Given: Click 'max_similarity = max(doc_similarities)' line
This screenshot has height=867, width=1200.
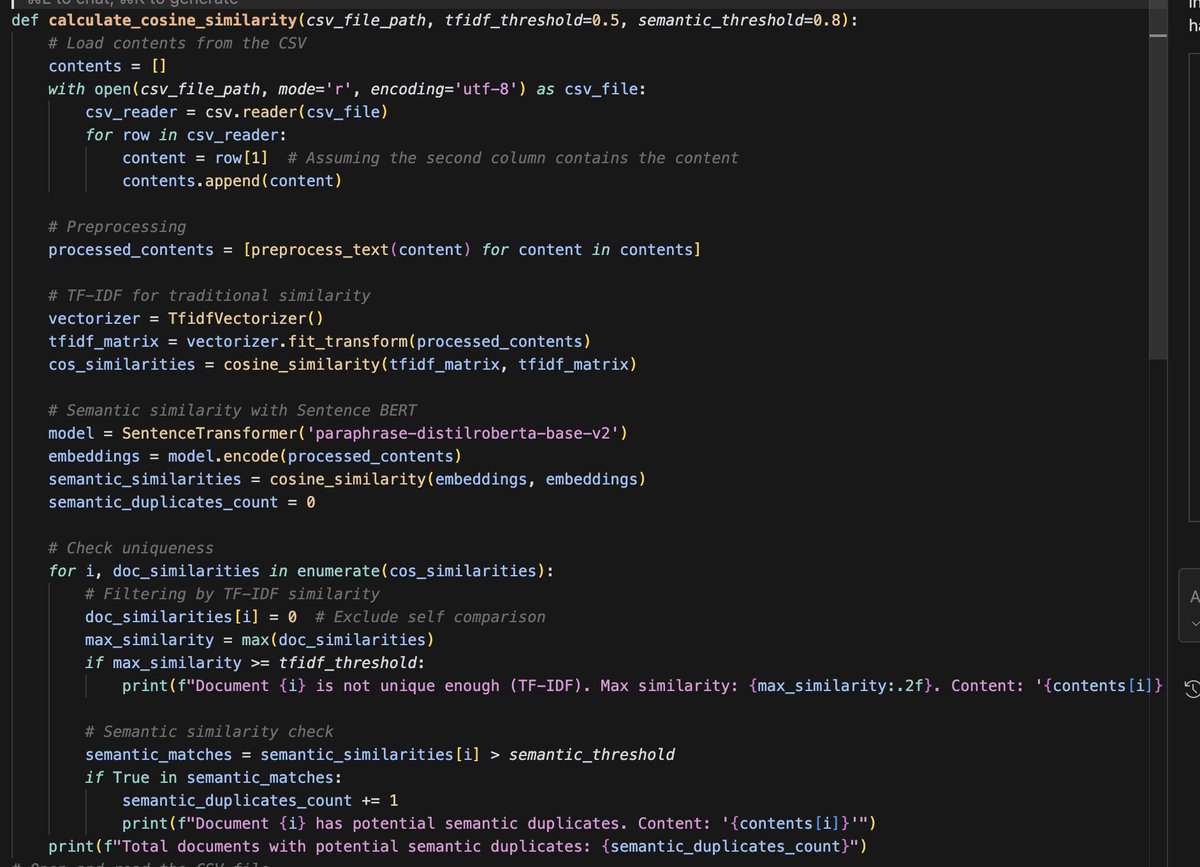Looking at the screenshot, I should 260,641.
